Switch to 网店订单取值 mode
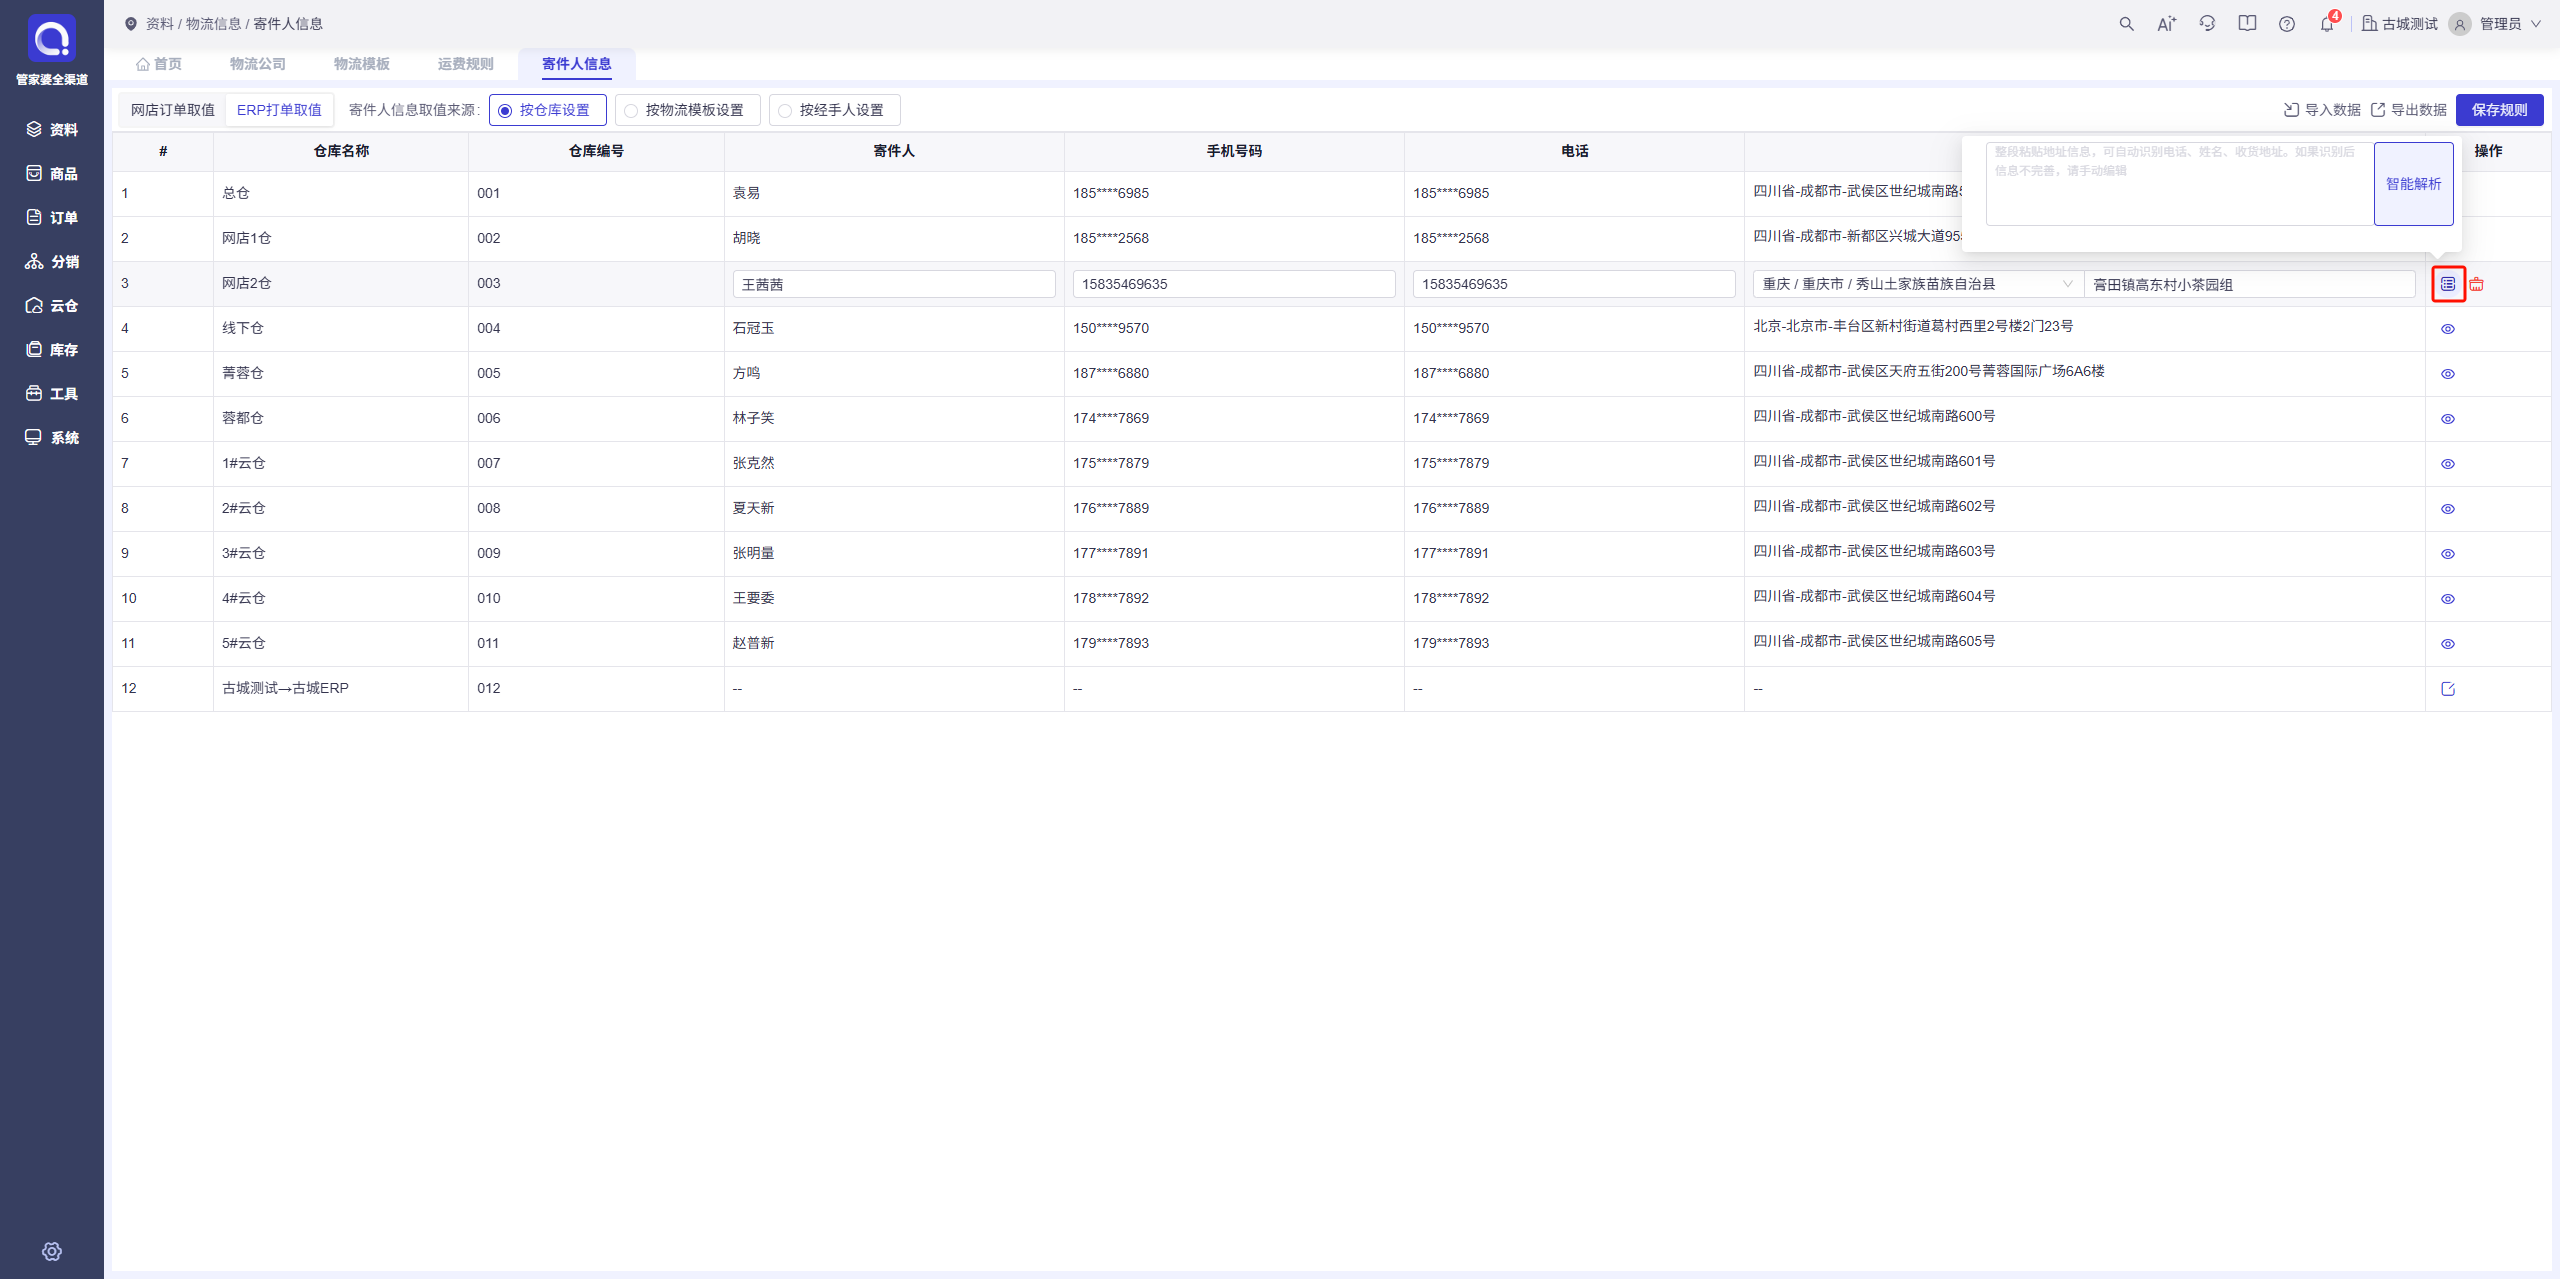This screenshot has height=1279, width=2560. (x=173, y=110)
